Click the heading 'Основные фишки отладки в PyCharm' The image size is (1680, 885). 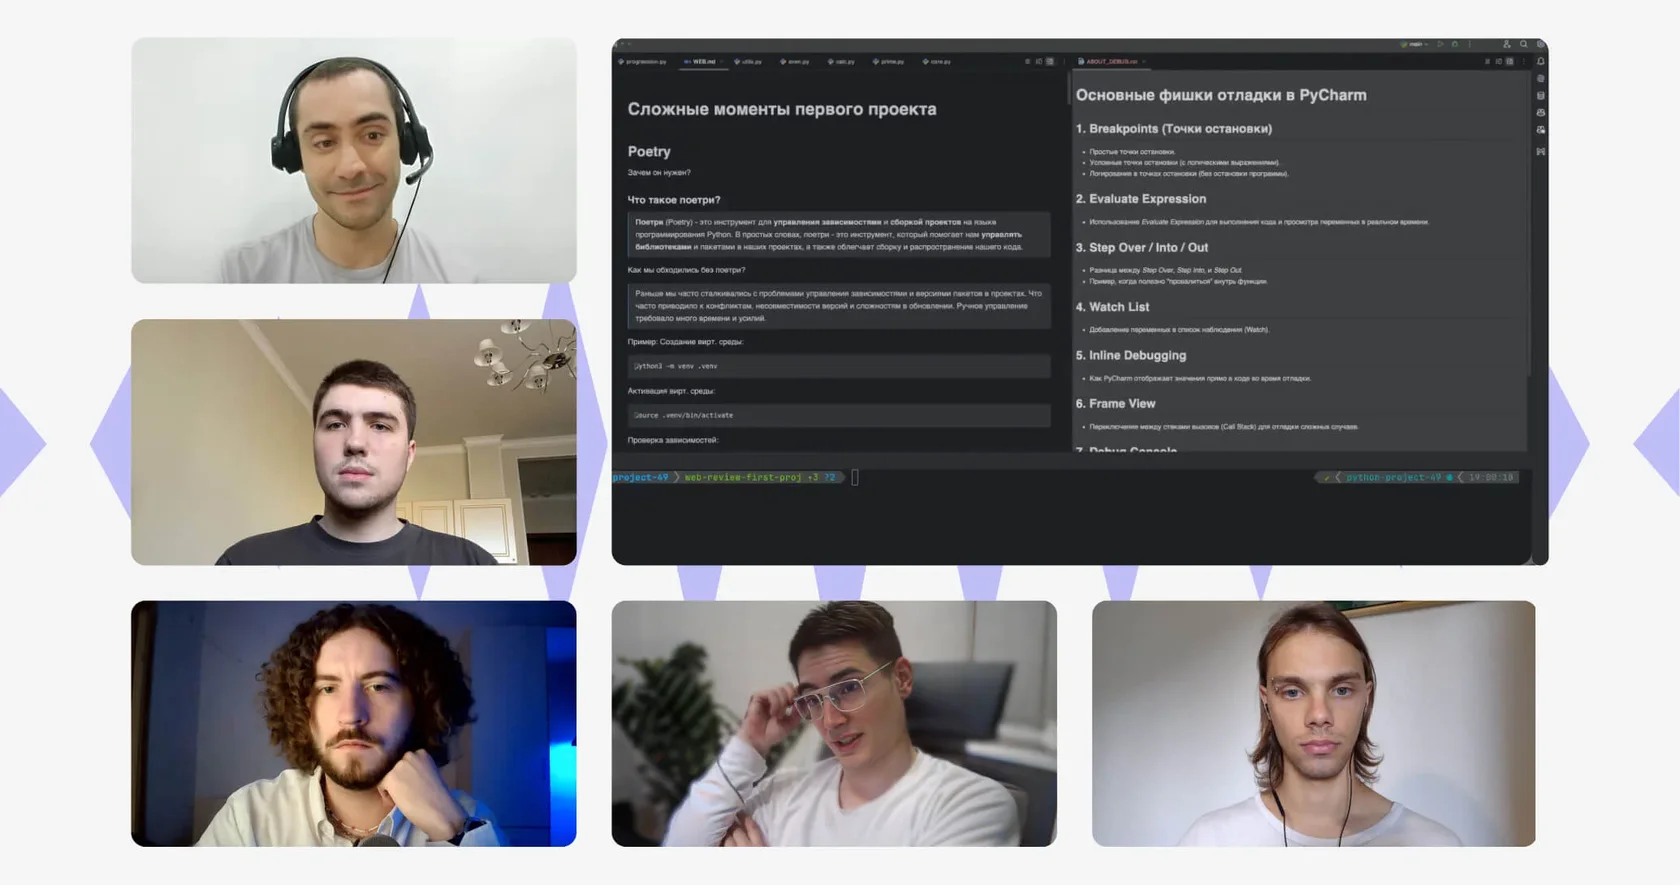(x=1221, y=95)
